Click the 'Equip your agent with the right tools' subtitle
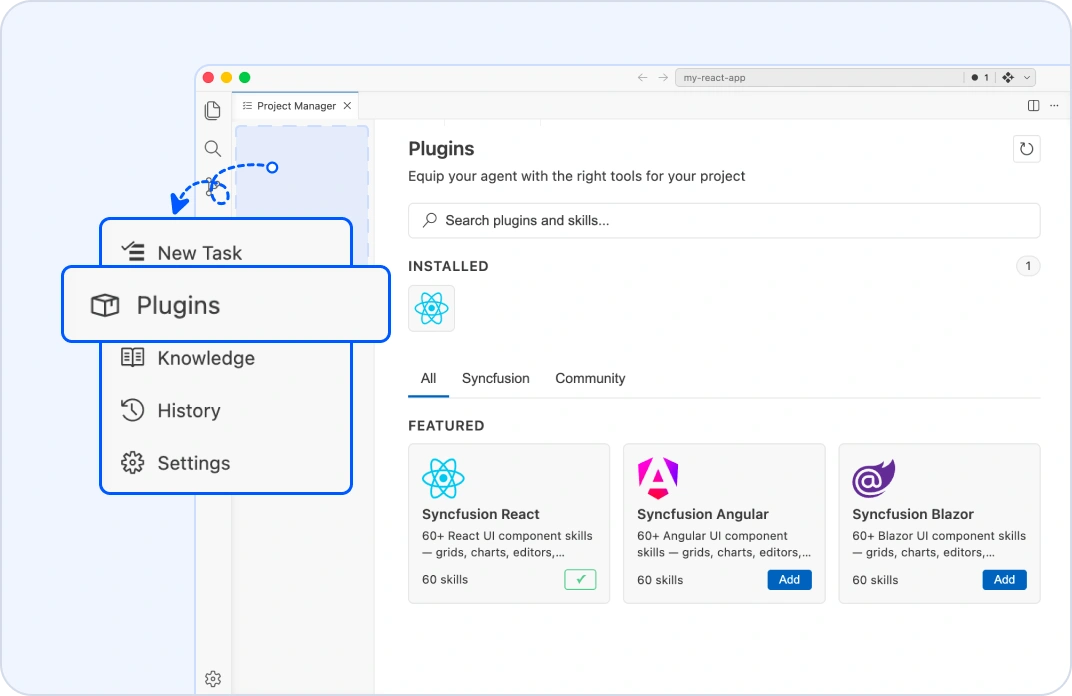 coord(576,176)
